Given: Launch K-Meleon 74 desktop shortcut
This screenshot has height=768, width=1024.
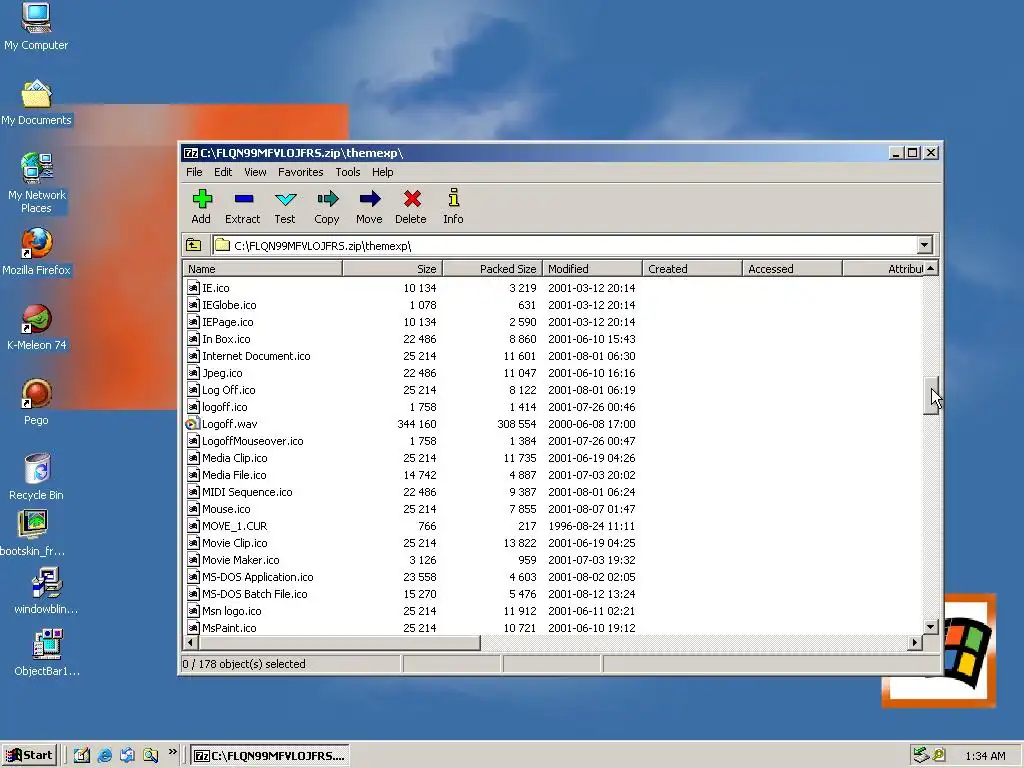Looking at the screenshot, I should tap(36, 319).
